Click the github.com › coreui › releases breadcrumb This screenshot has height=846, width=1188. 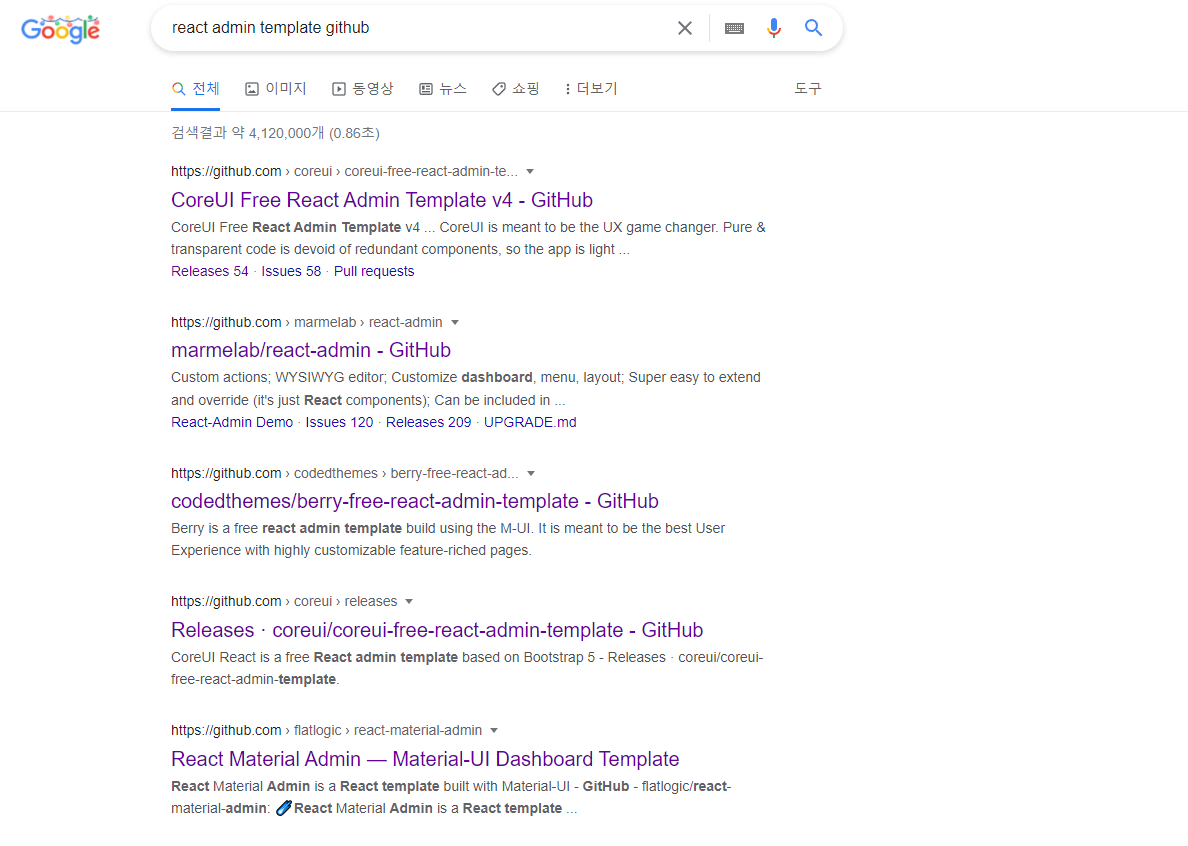[x=284, y=601]
